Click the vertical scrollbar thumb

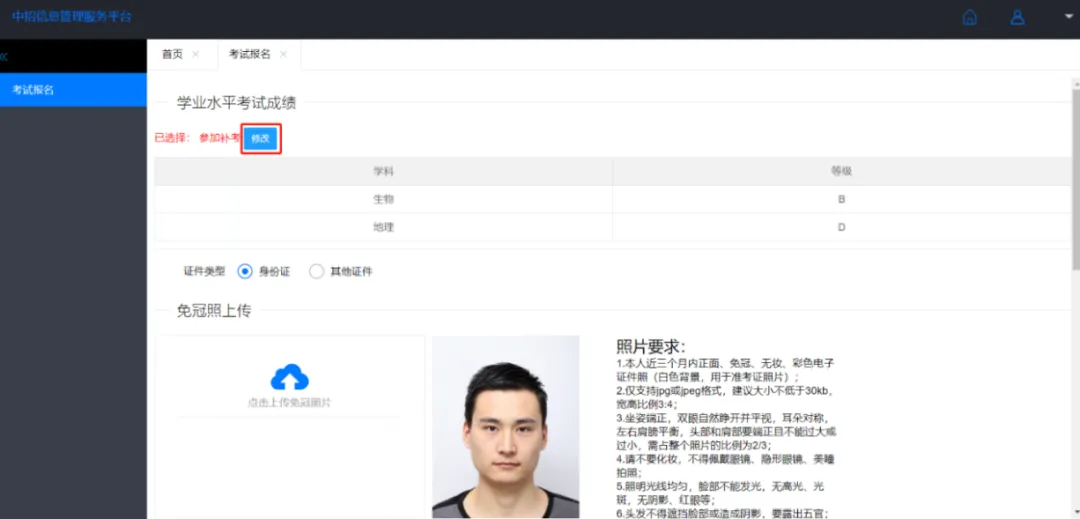pos(1076,179)
